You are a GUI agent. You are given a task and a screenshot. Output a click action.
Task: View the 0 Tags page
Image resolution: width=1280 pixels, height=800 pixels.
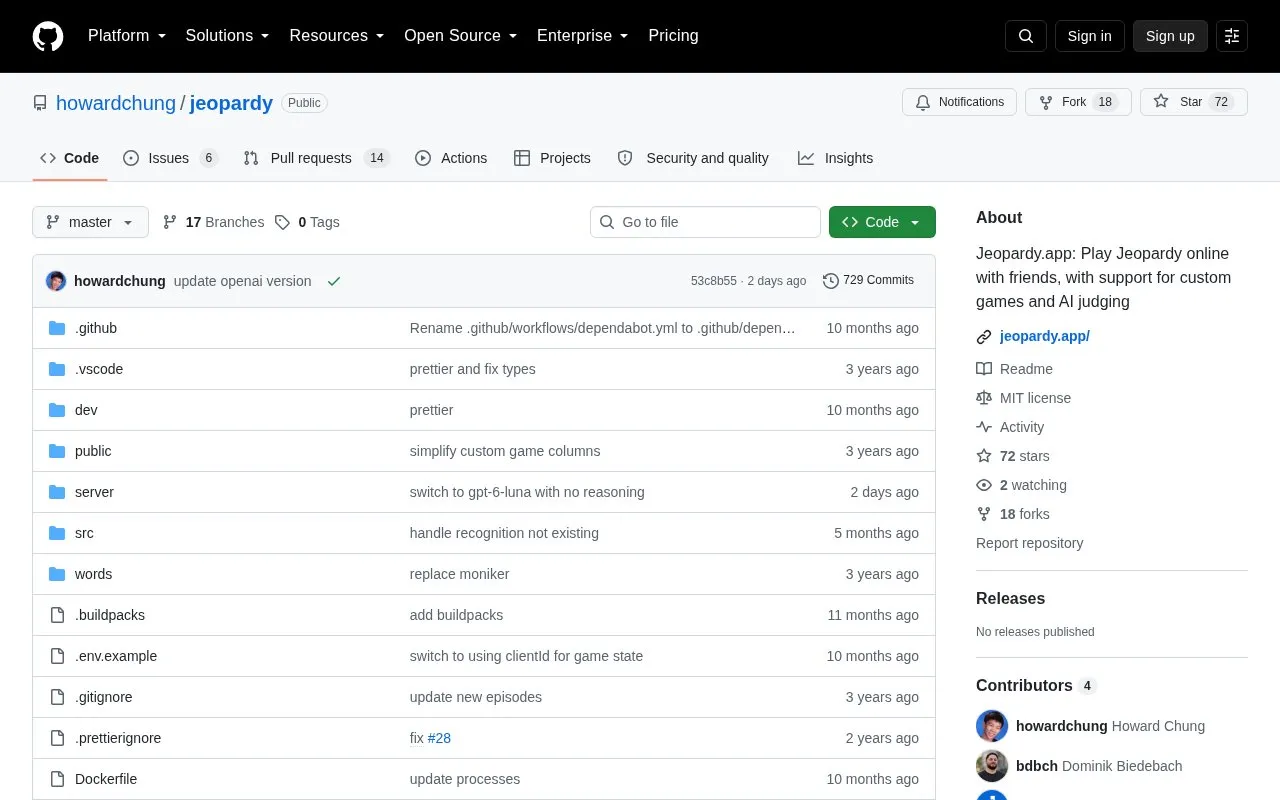pos(307,222)
